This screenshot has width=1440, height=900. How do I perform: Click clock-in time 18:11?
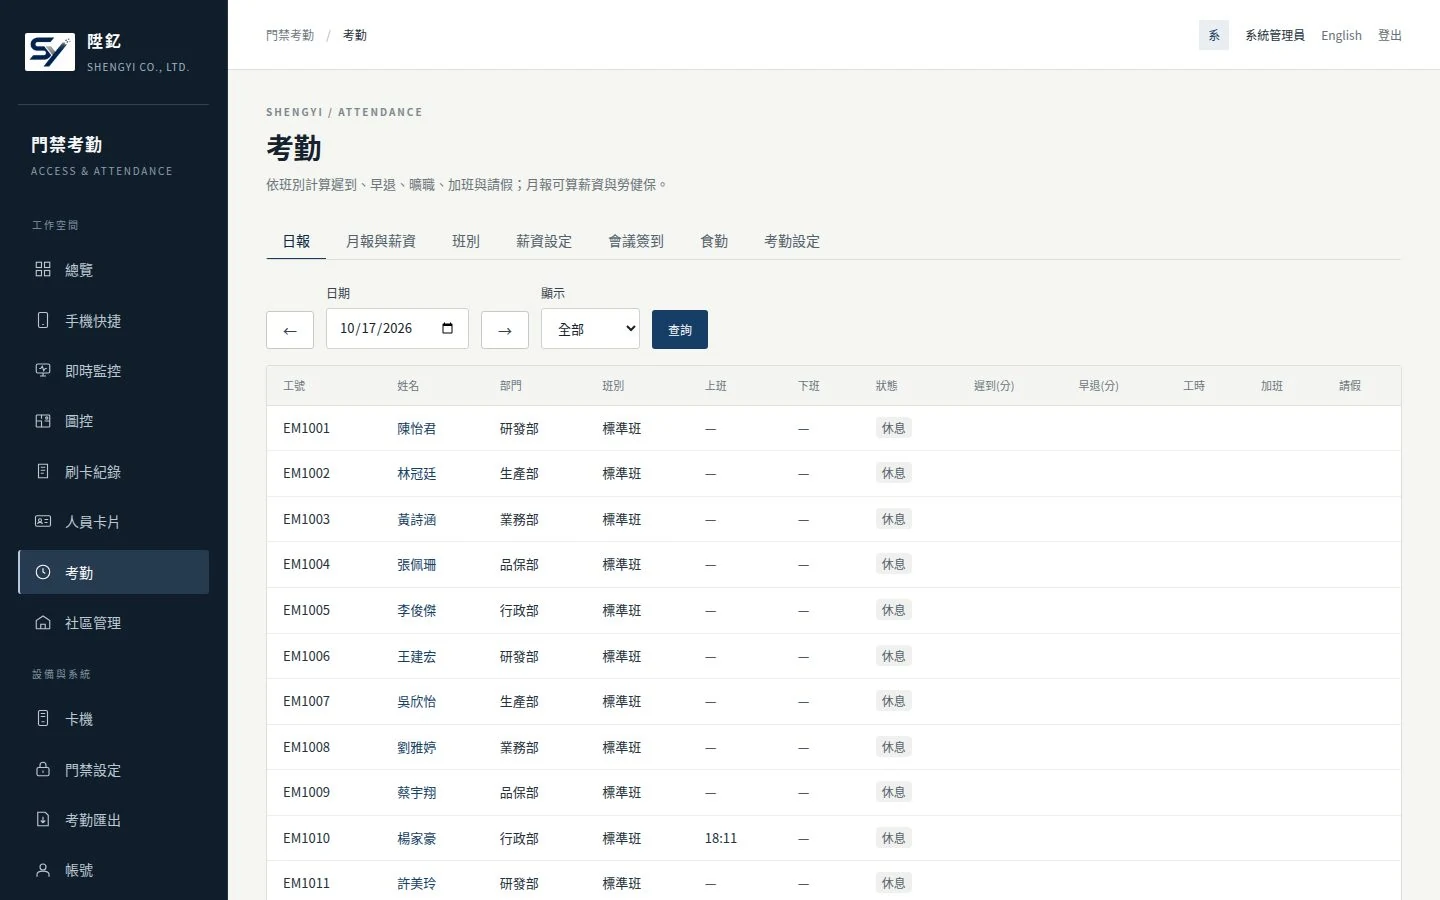point(721,838)
